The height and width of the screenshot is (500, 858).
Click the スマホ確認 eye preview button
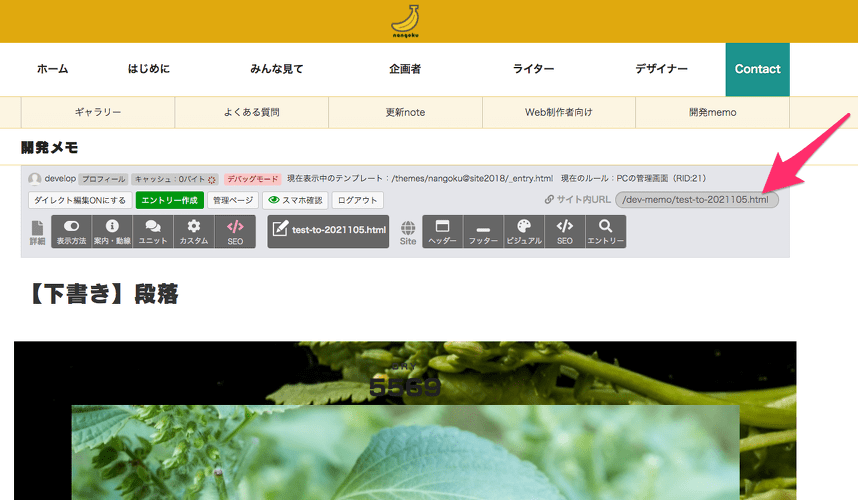tap(295, 200)
